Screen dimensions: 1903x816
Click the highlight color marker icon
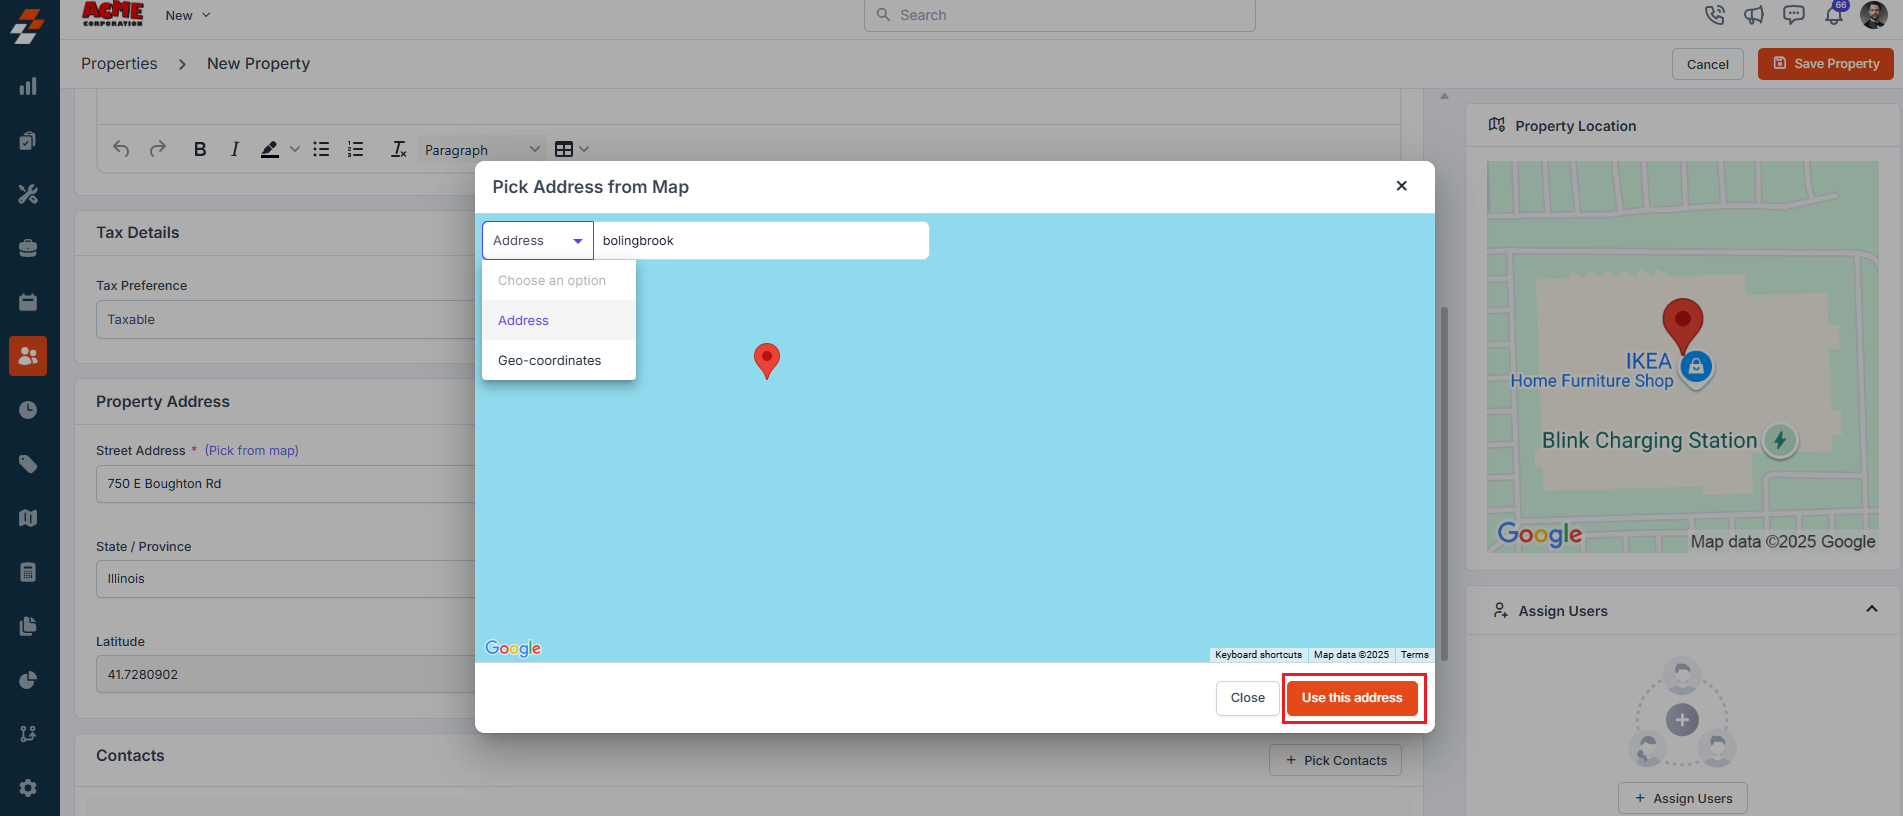click(269, 149)
